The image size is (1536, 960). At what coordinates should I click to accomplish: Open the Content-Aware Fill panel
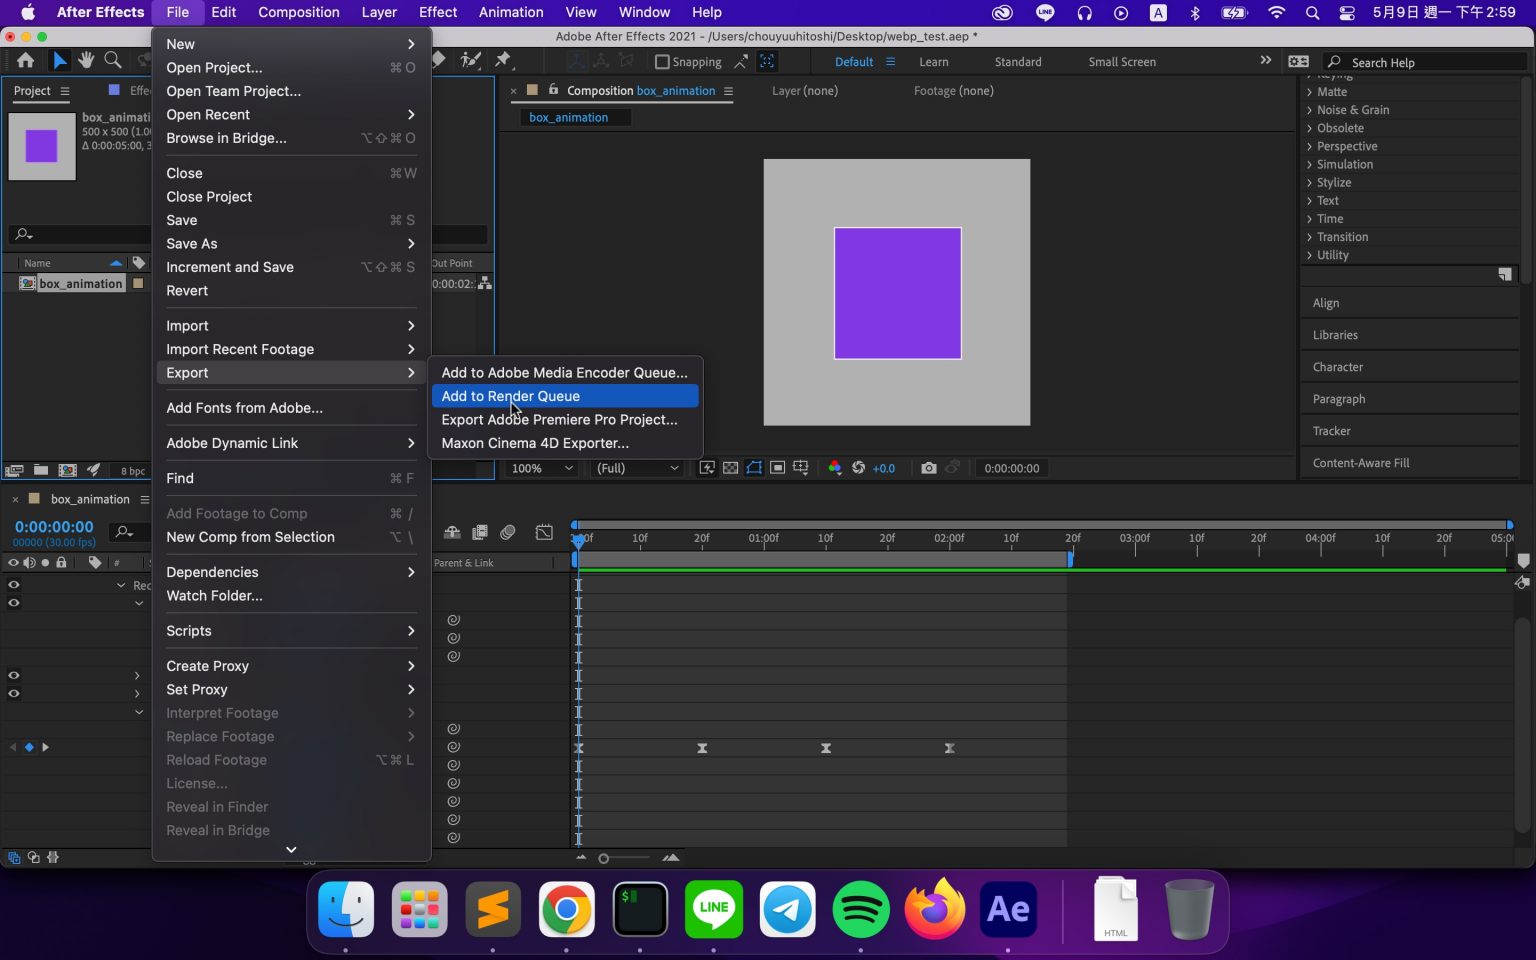click(x=1360, y=463)
